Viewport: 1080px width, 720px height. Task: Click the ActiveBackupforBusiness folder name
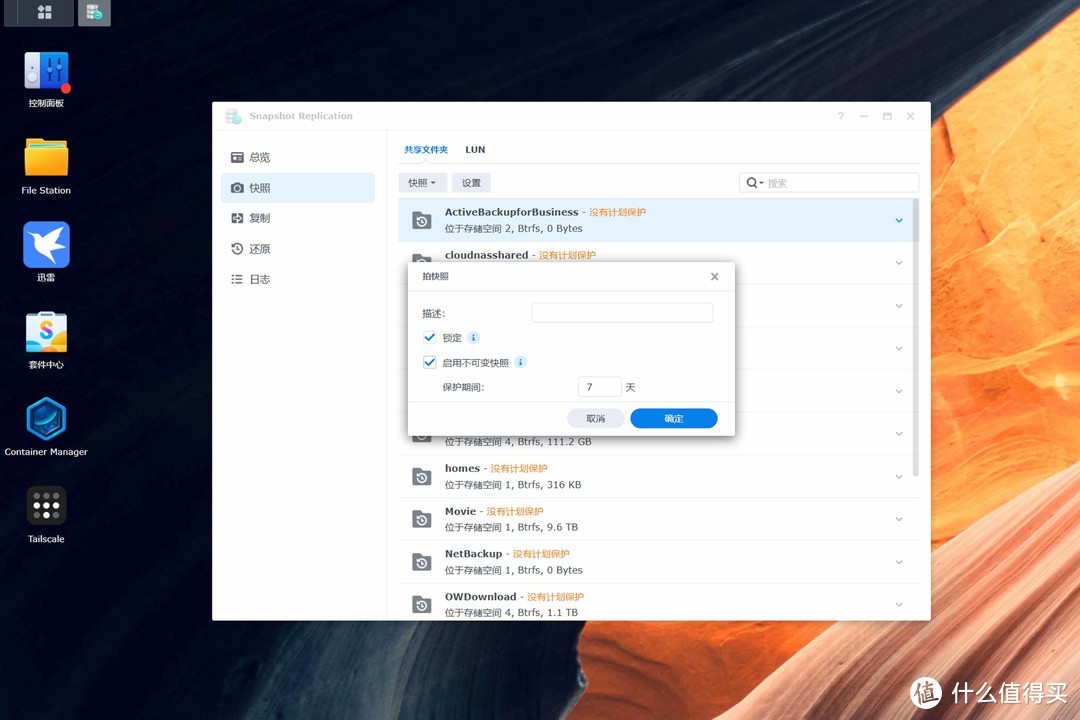(x=511, y=212)
